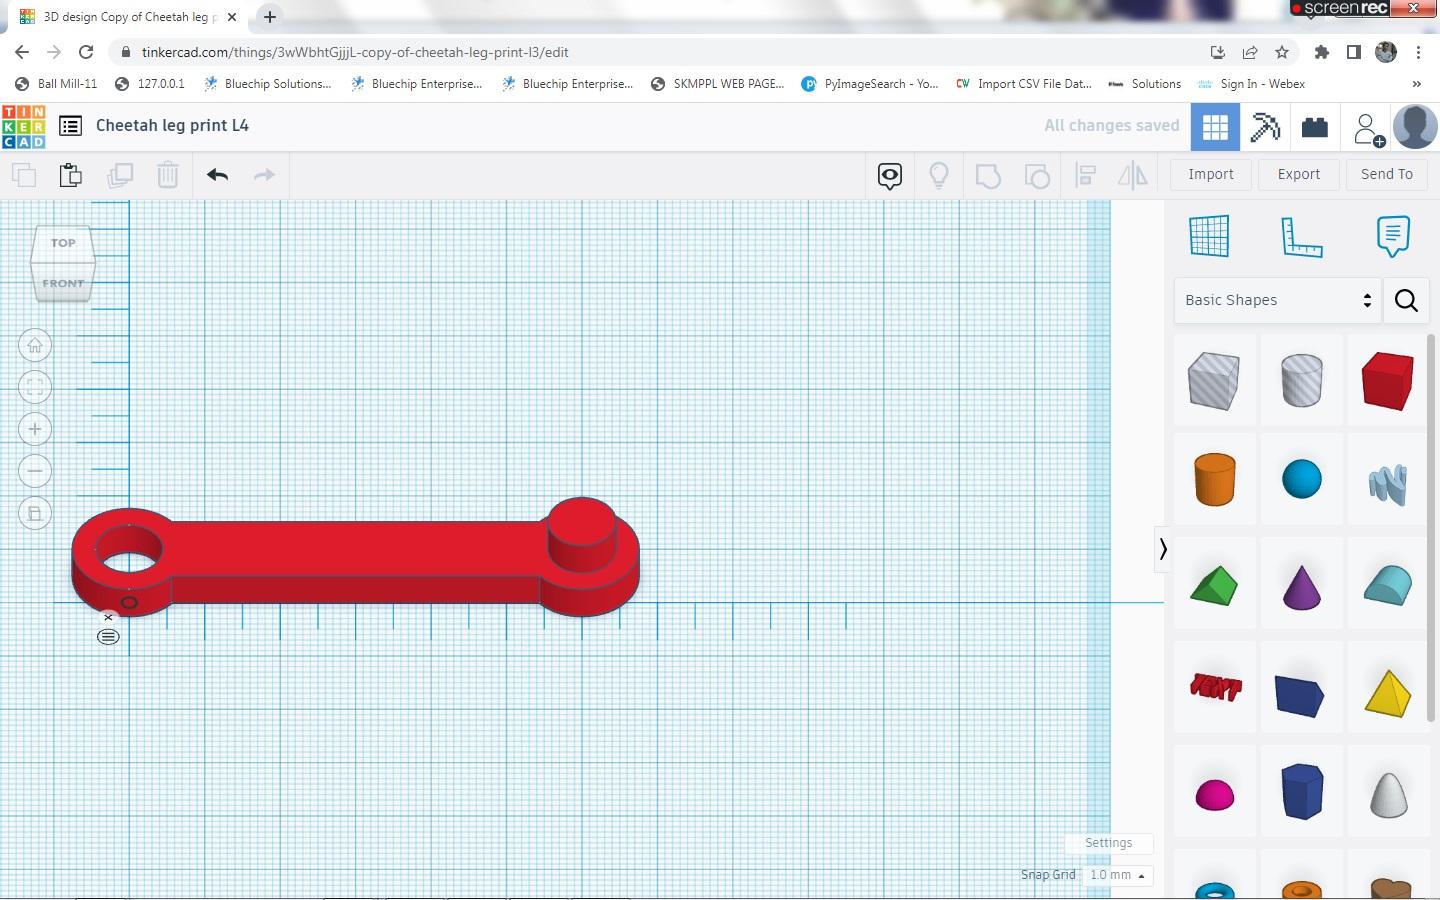Click the Ungroup shapes icon
The width and height of the screenshot is (1440, 900).
(x=1037, y=176)
